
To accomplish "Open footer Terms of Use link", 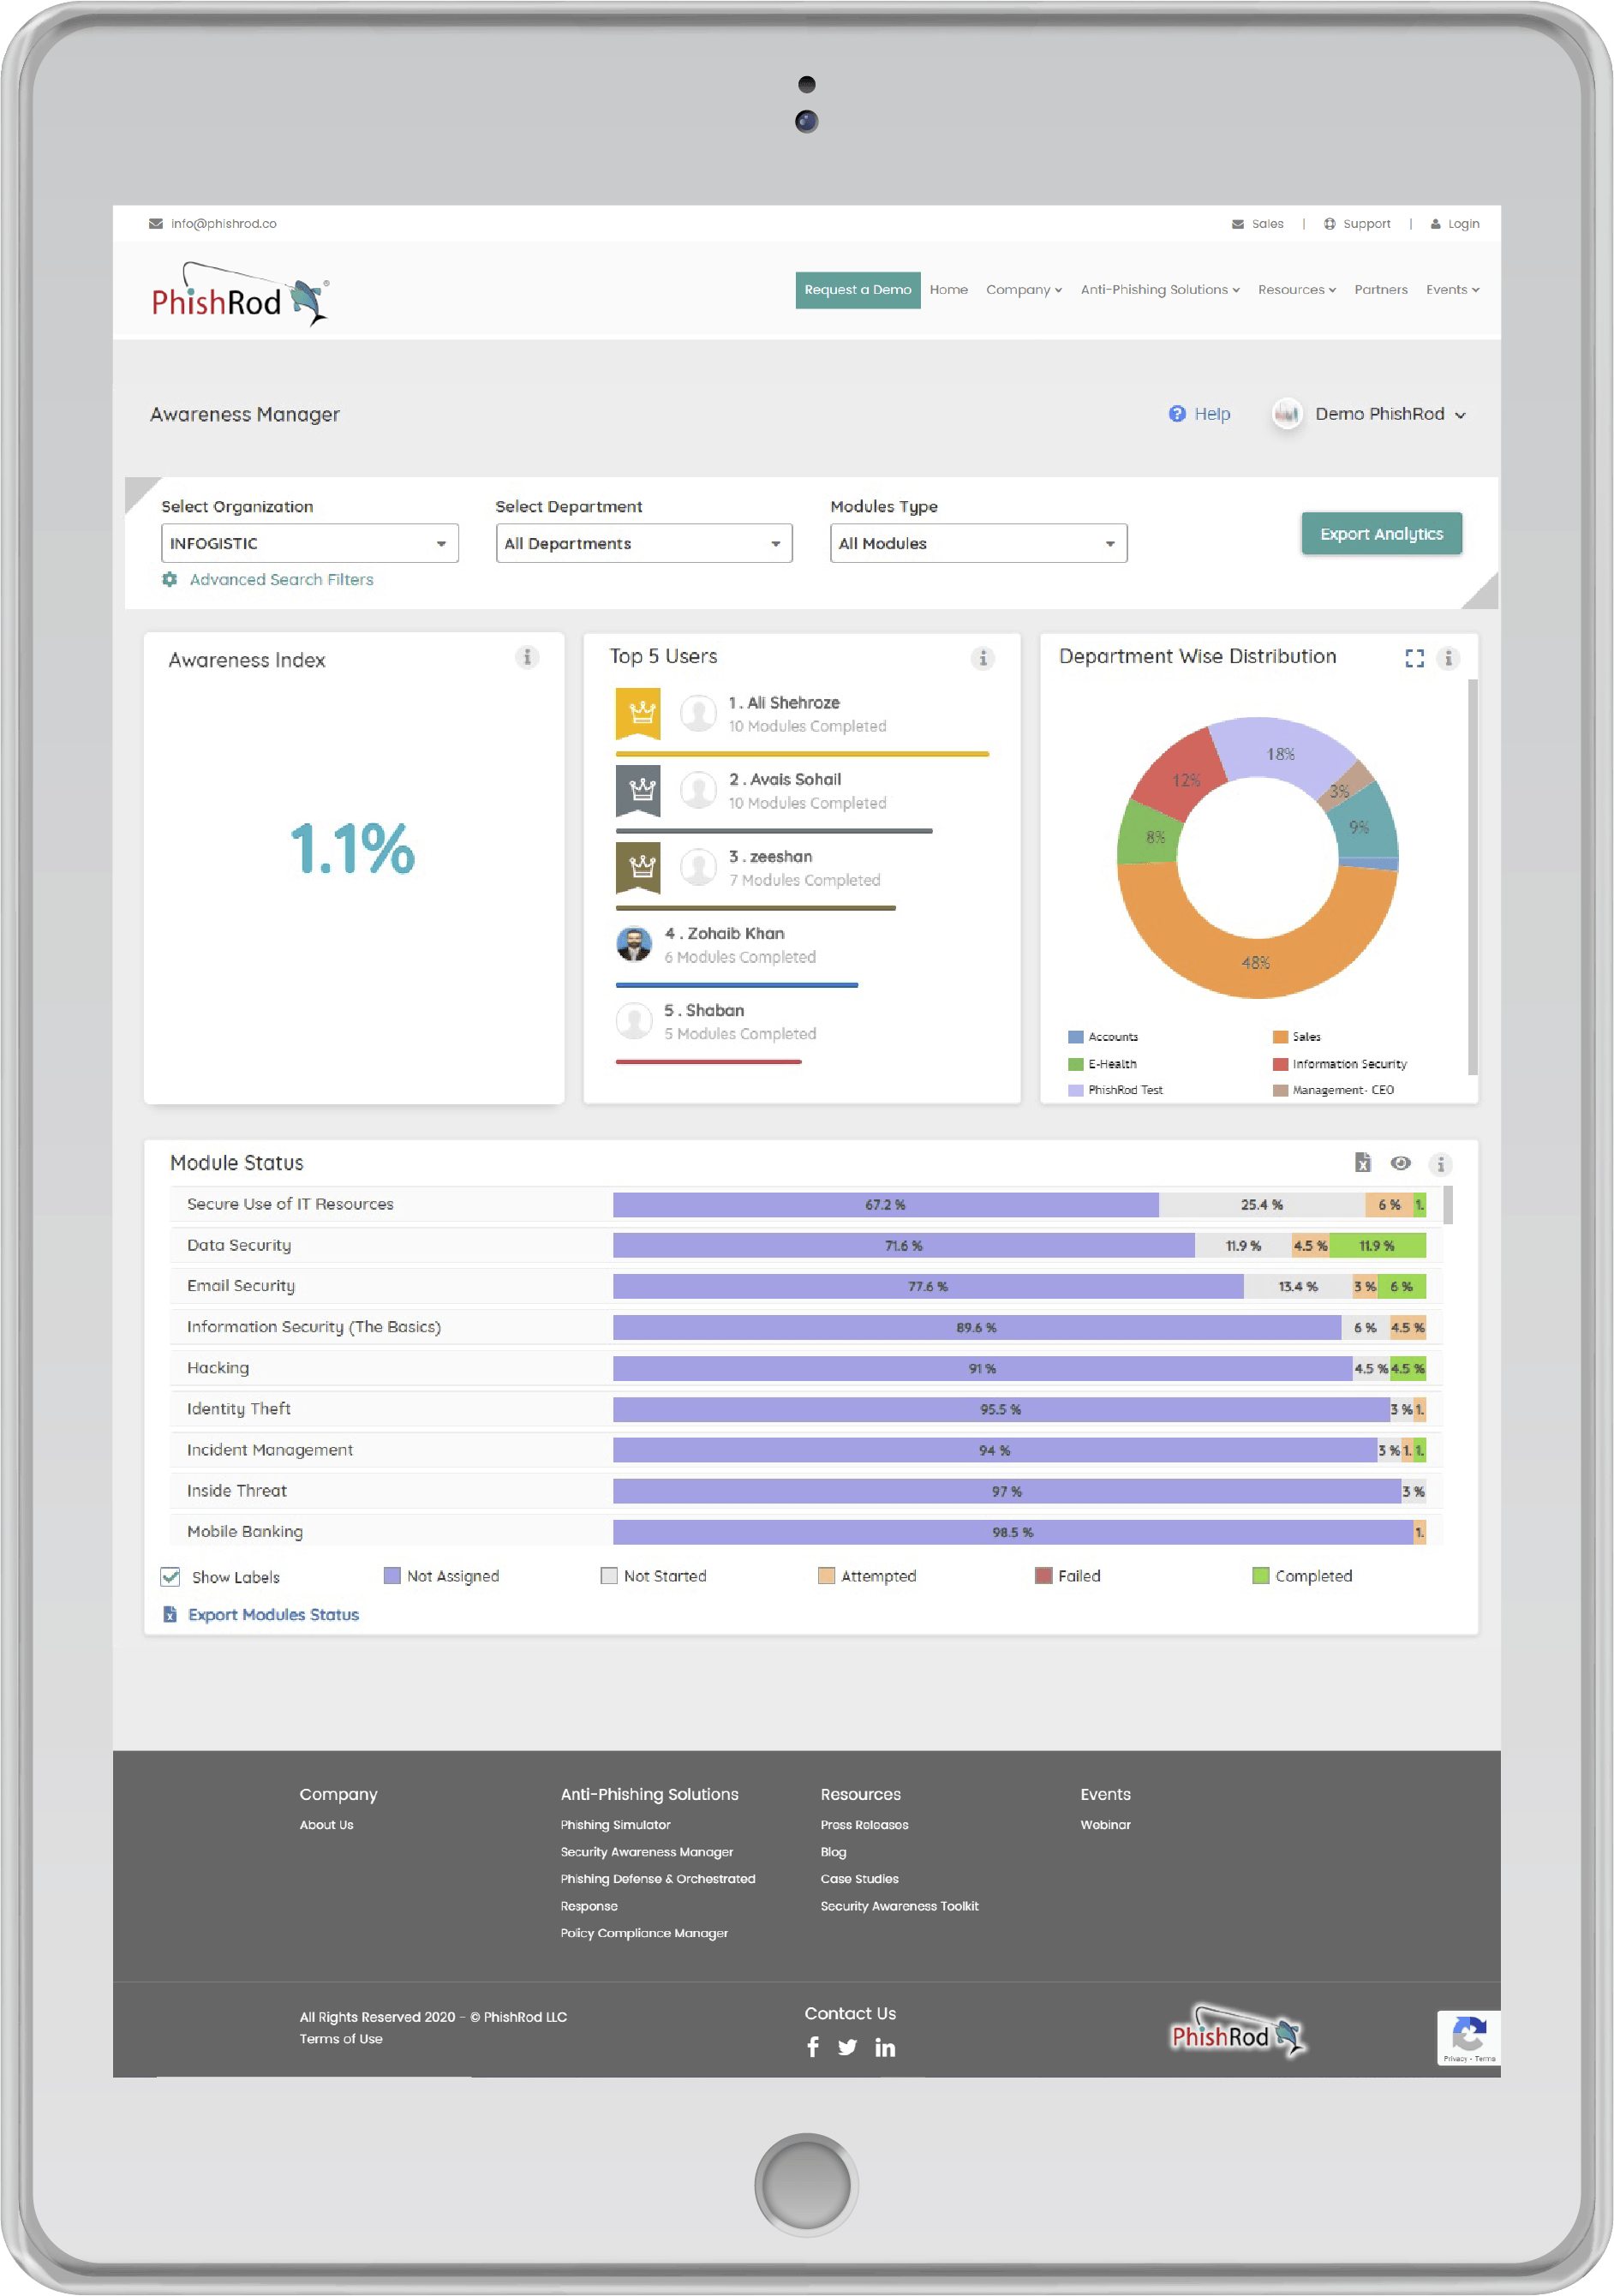I will 341,2040.
